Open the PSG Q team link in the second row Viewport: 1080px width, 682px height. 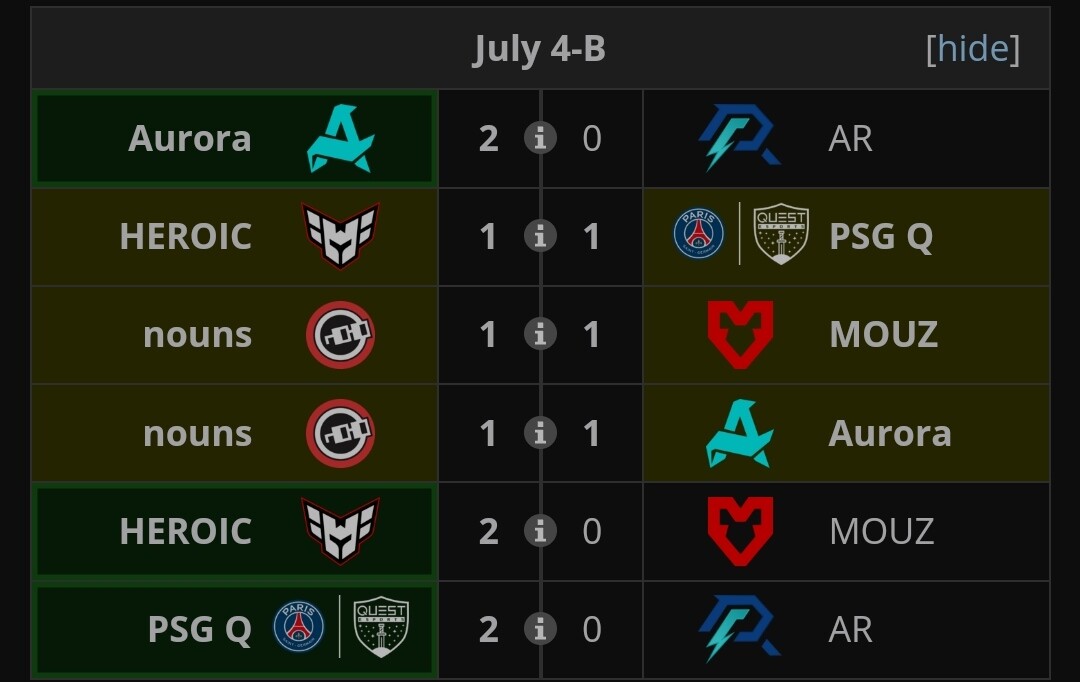[x=881, y=236]
